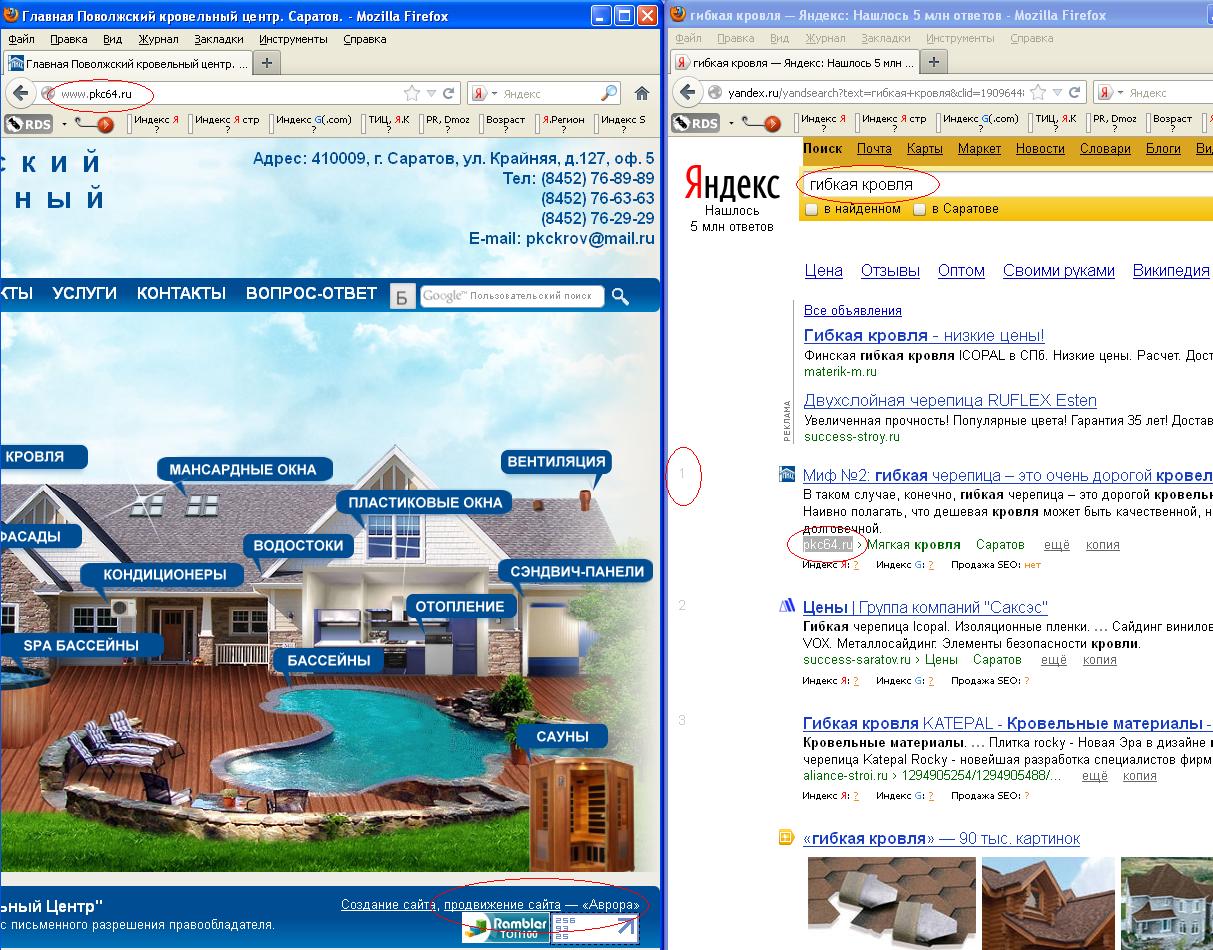Open RDS bar dropdown arrow in Yandex window

(x=730, y=124)
